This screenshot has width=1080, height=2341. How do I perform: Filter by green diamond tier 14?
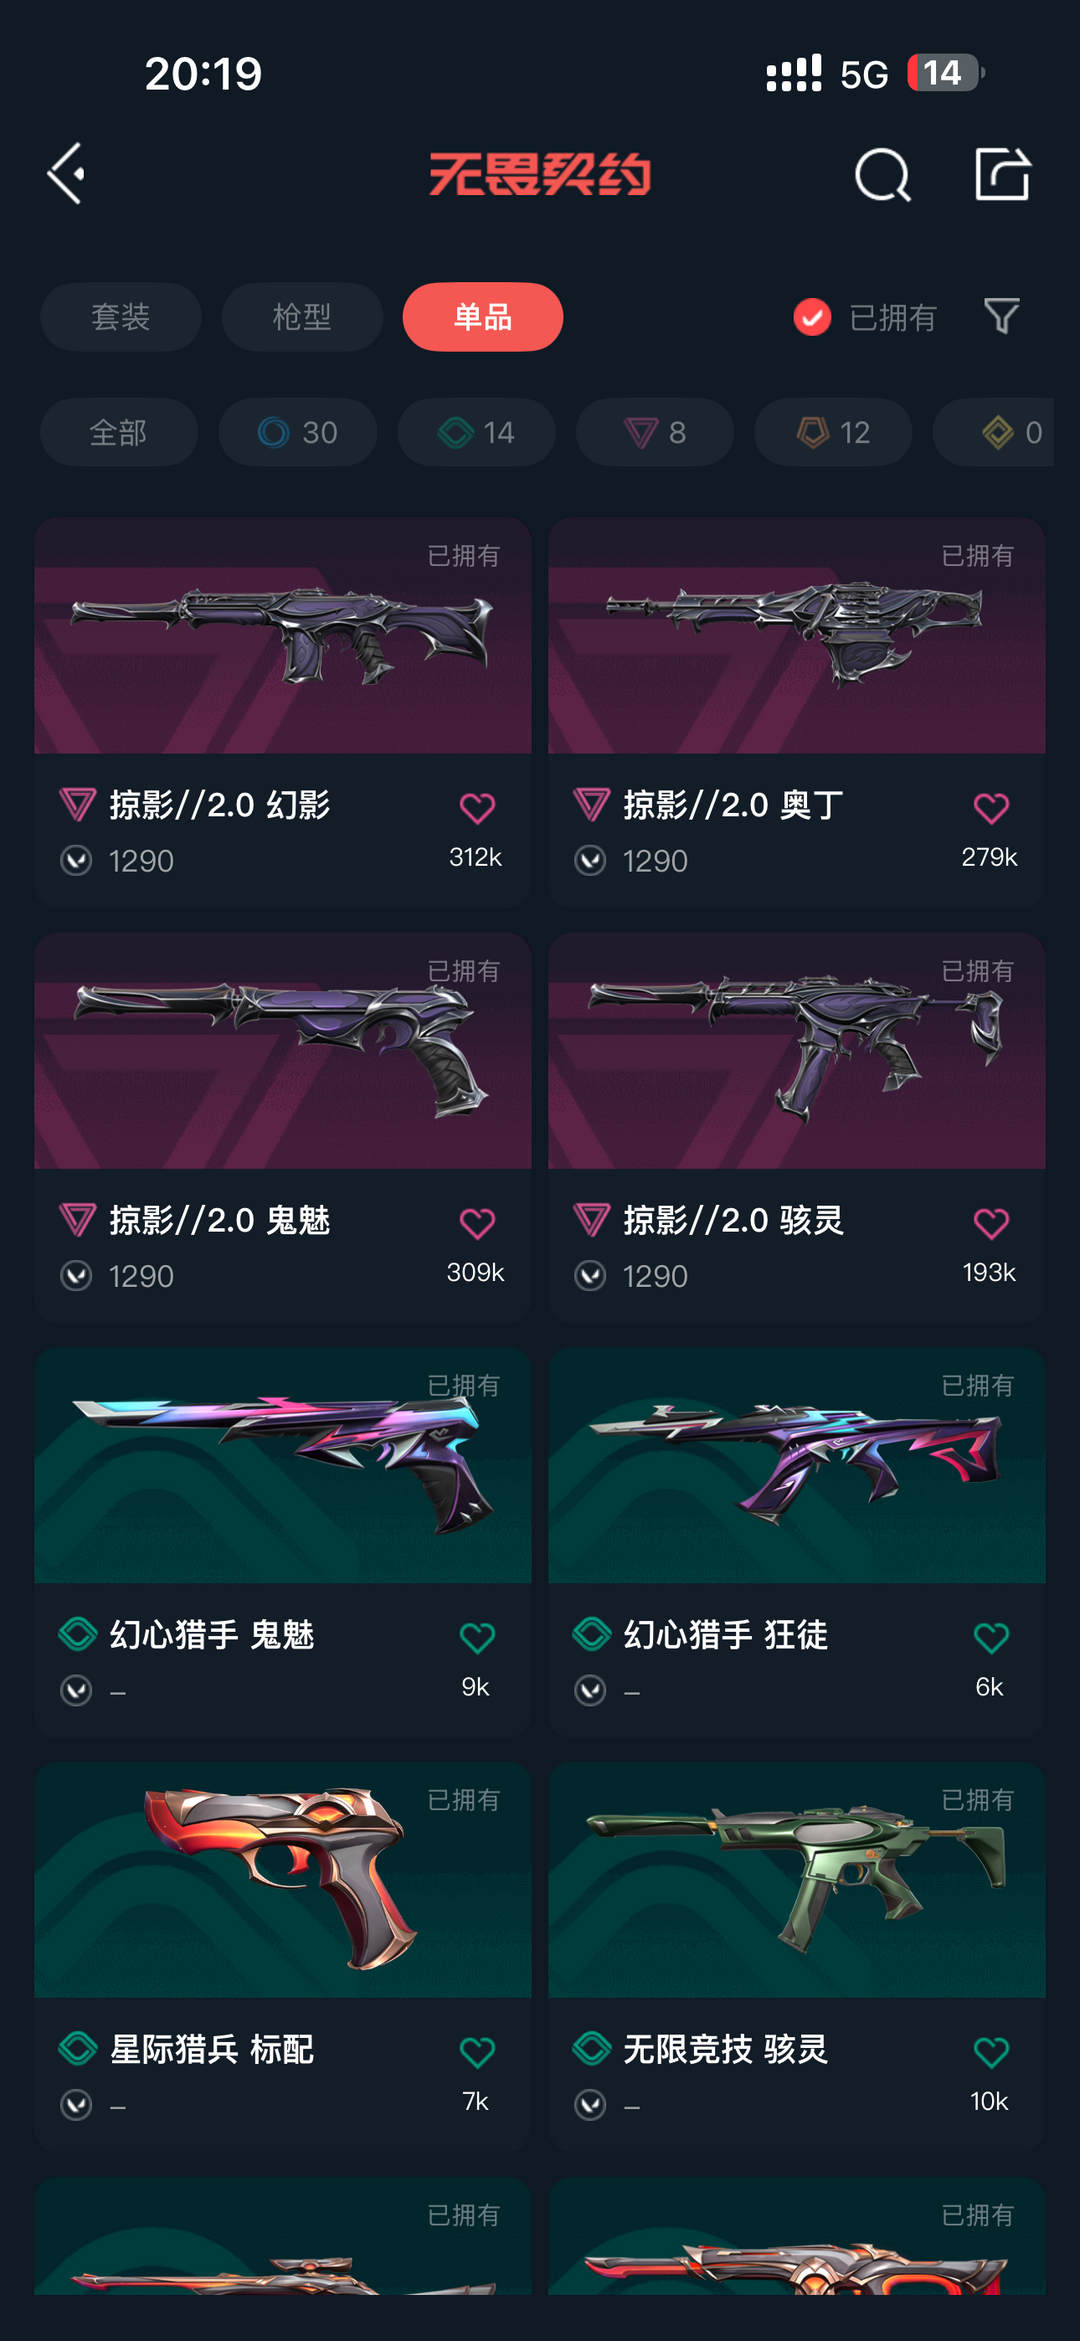click(x=477, y=432)
